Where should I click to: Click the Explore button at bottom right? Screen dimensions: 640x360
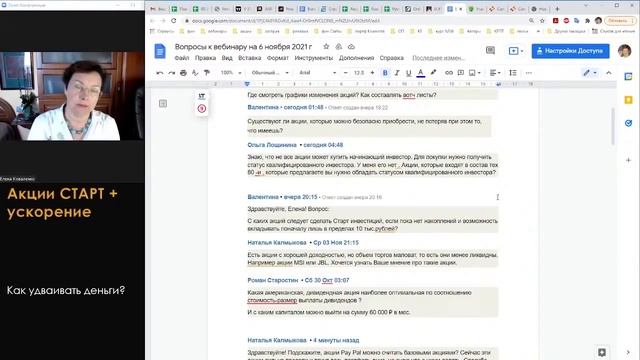click(x=602, y=352)
